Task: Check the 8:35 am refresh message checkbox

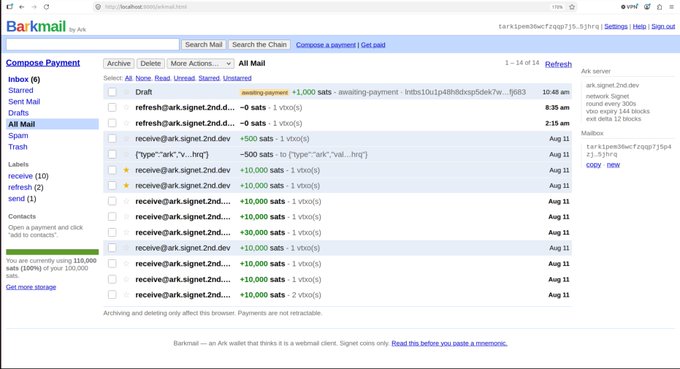Action: click(x=112, y=108)
